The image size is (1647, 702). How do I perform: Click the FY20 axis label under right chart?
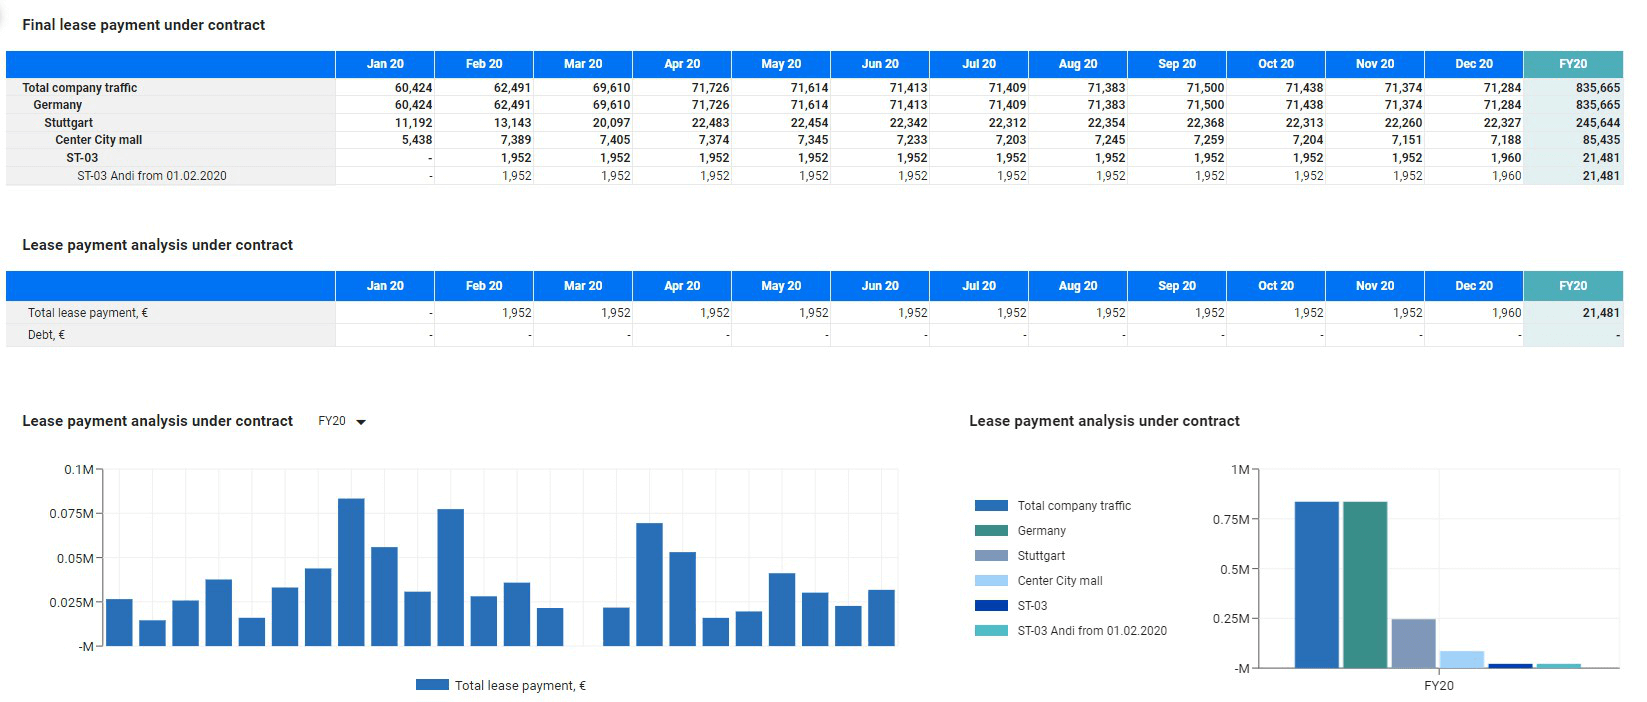point(1439,686)
